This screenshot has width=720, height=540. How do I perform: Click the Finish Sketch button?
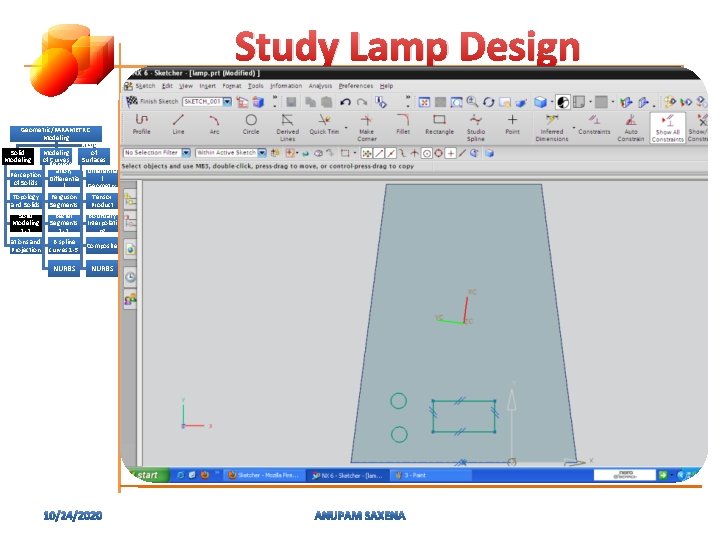152,101
